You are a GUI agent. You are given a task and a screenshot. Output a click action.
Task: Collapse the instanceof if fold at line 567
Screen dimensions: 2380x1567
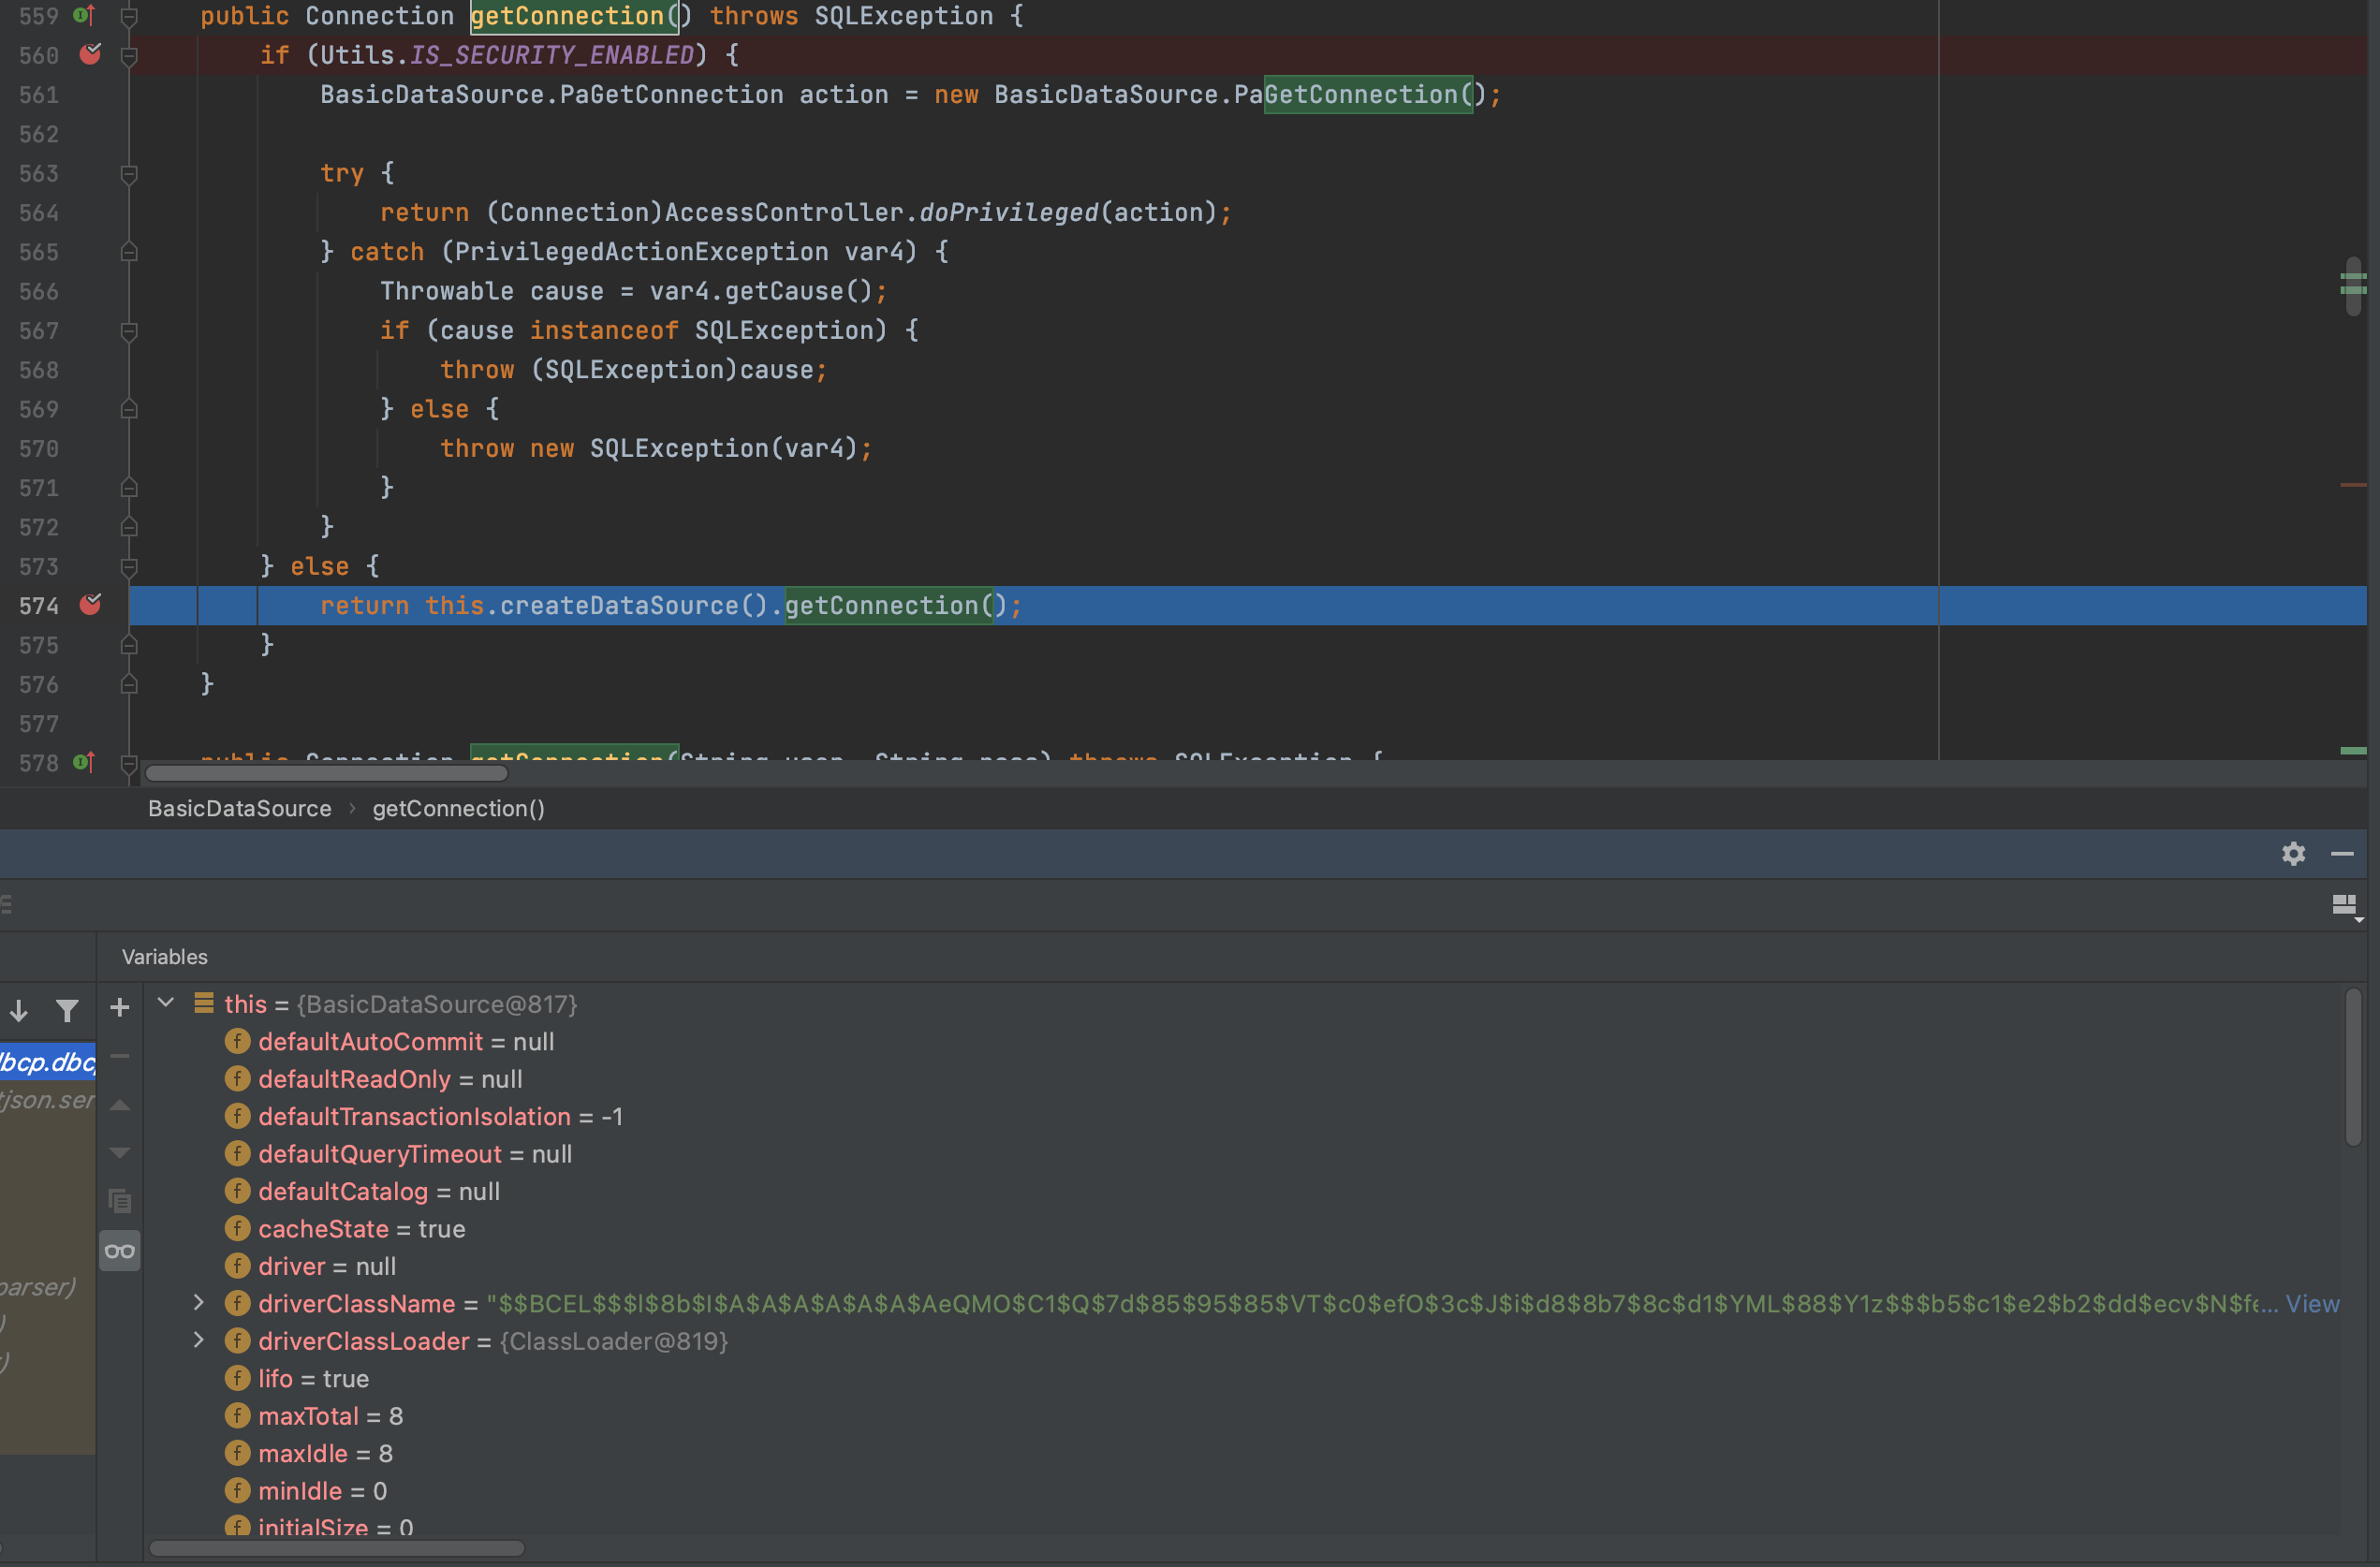click(129, 330)
